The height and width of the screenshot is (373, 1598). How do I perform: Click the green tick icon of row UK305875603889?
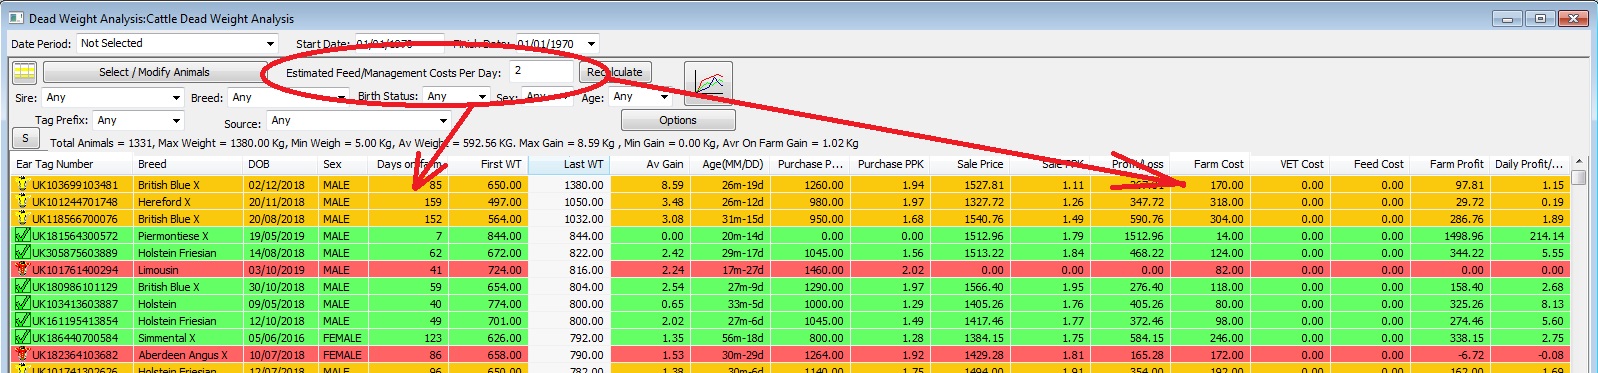click(22, 253)
